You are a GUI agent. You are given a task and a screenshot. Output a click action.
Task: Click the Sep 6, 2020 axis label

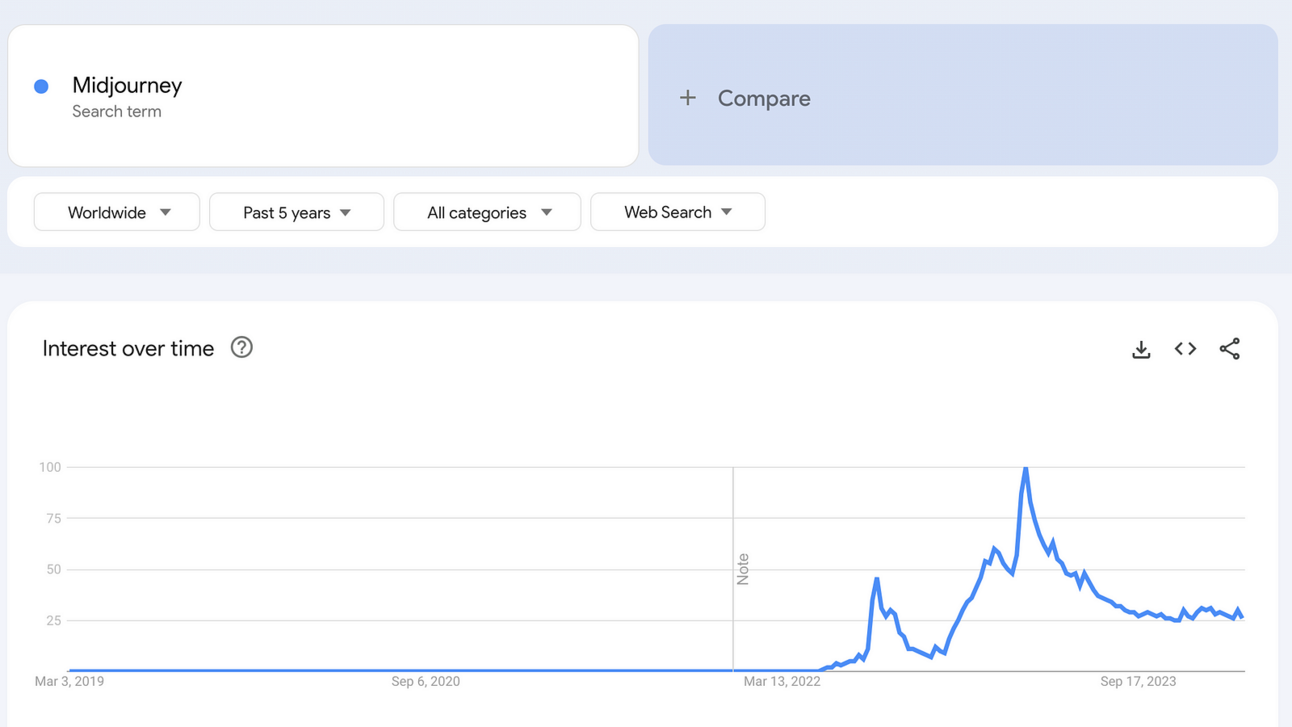(x=426, y=681)
